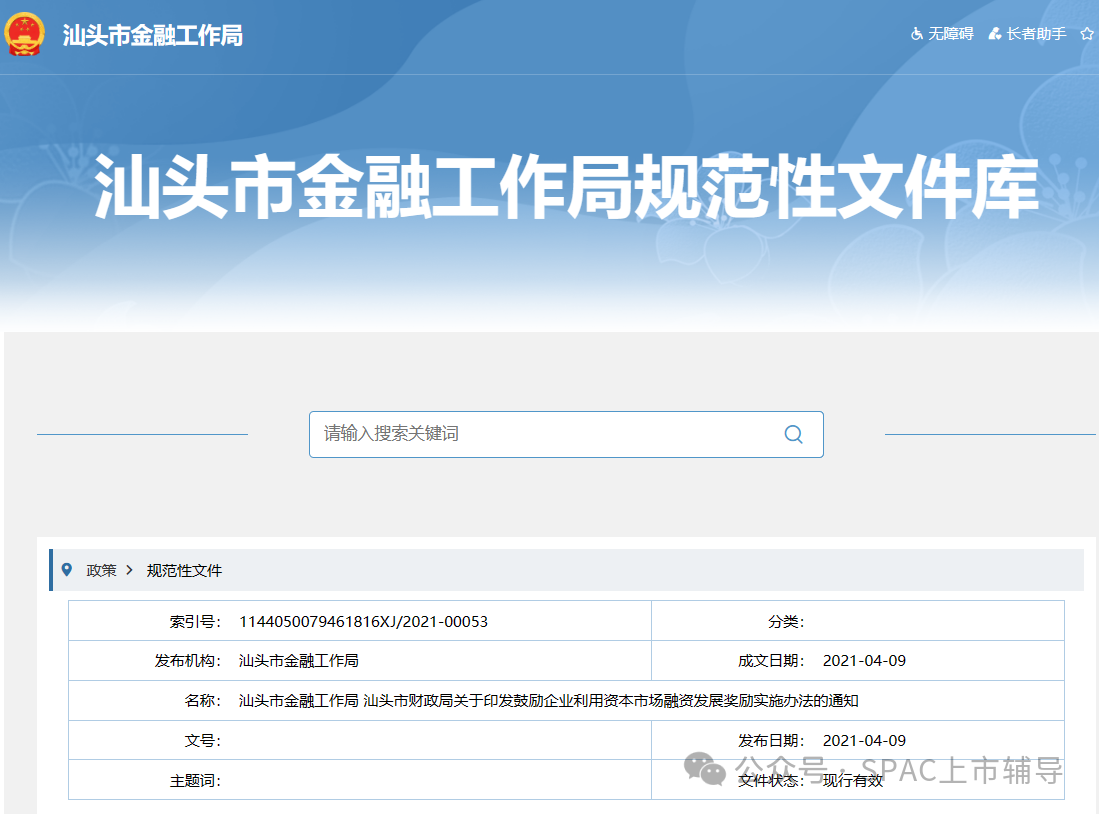
Task: Click the star favorite icon
Action: 1087,34
